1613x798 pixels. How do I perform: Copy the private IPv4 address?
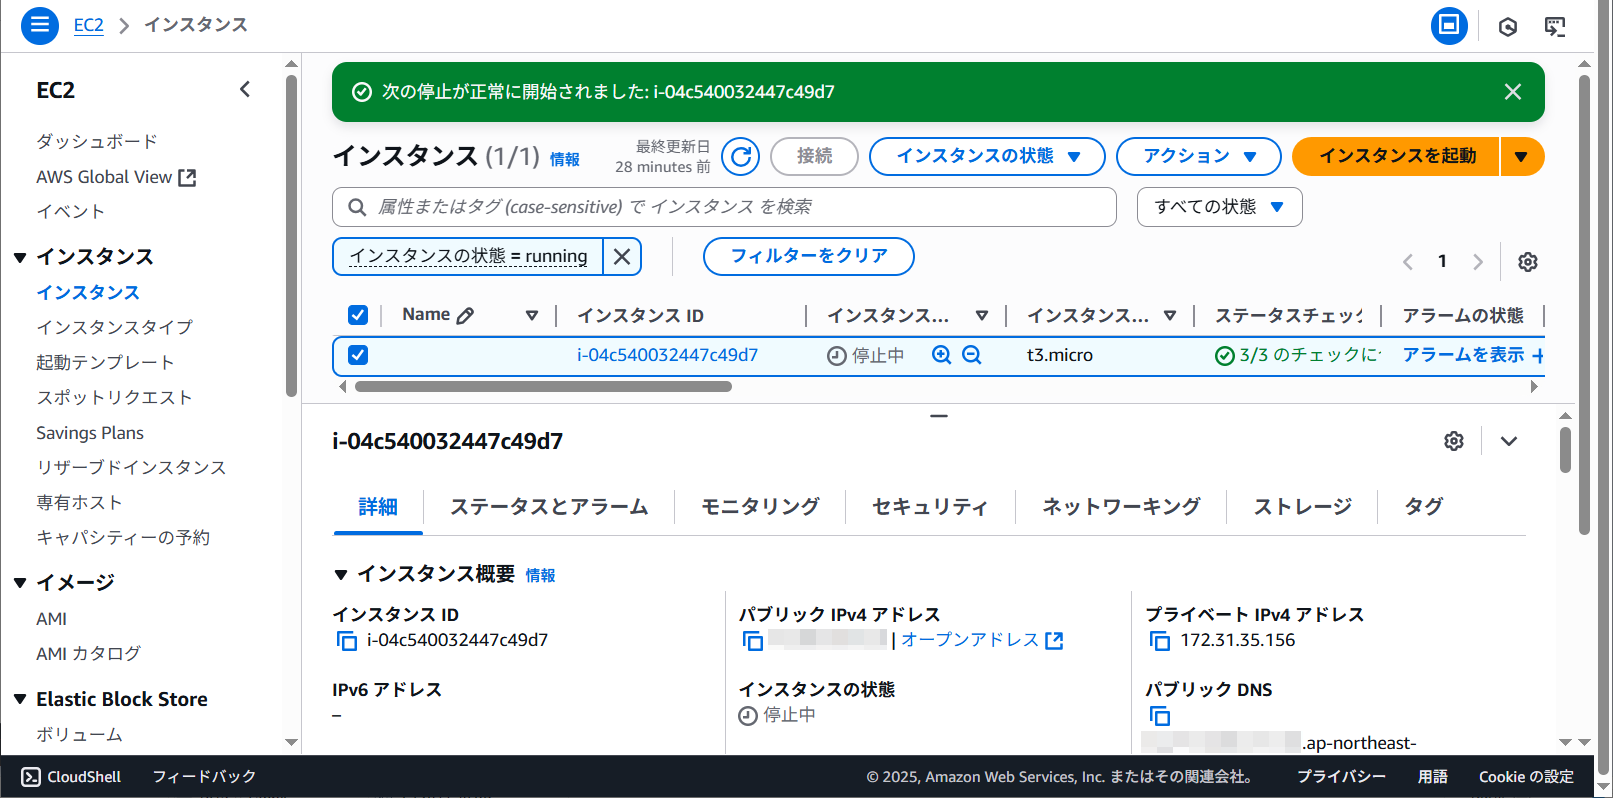click(x=1160, y=641)
